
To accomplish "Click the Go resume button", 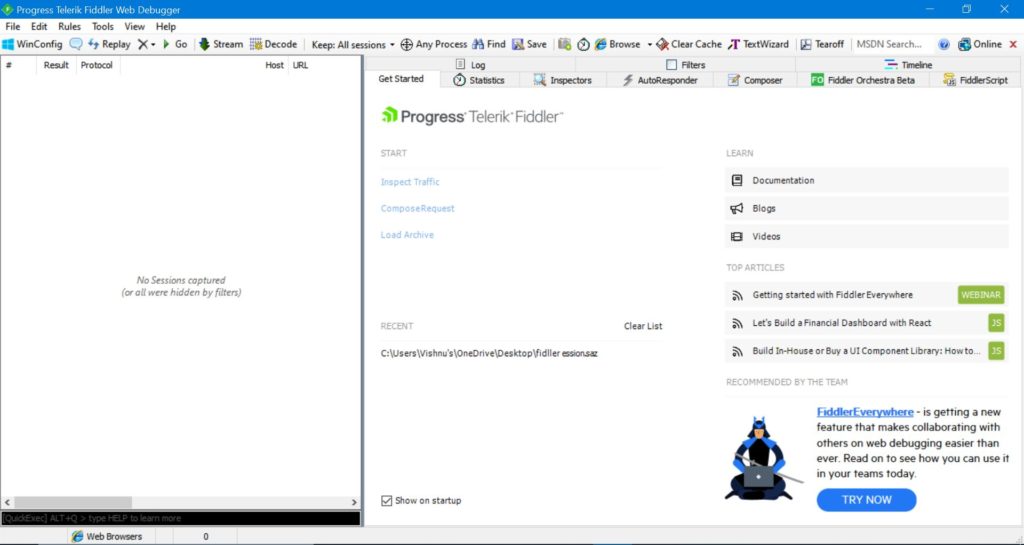I will 175,44.
